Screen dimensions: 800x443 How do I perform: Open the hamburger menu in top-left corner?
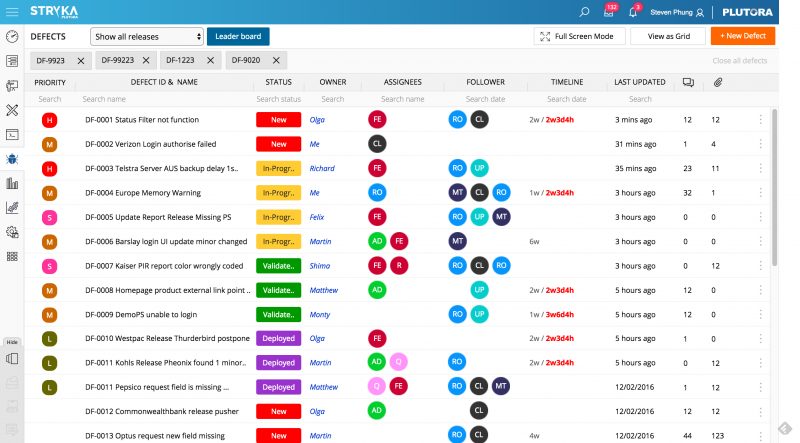[x=12, y=12]
